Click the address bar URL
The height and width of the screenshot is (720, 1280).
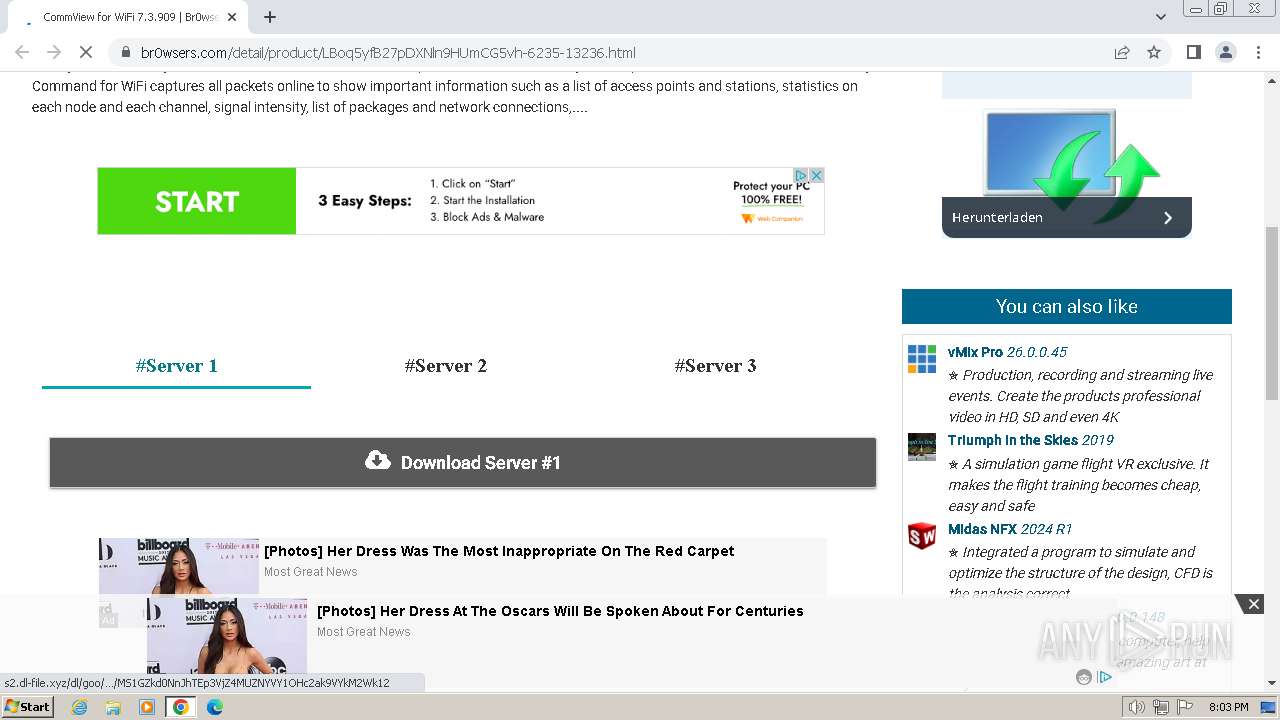(x=388, y=52)
